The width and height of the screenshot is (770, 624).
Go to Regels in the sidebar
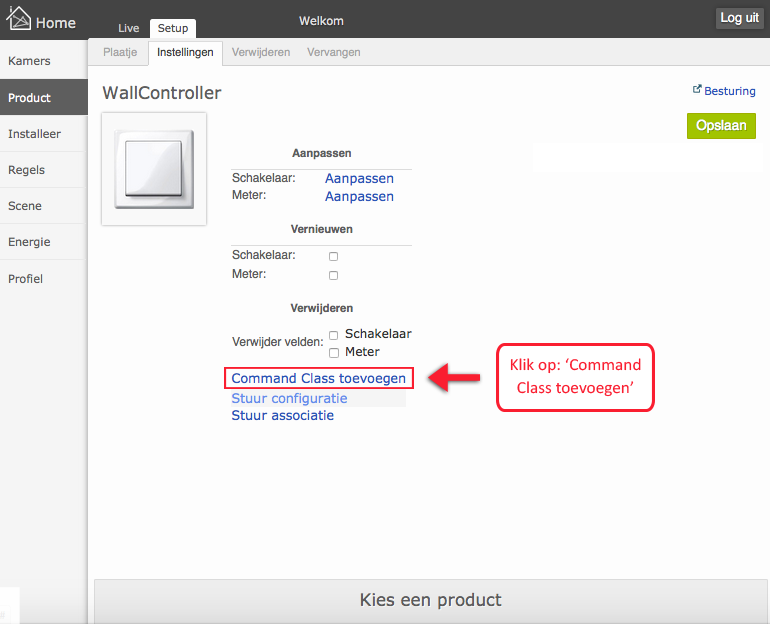pyautogui.click(x=44, y=170)
